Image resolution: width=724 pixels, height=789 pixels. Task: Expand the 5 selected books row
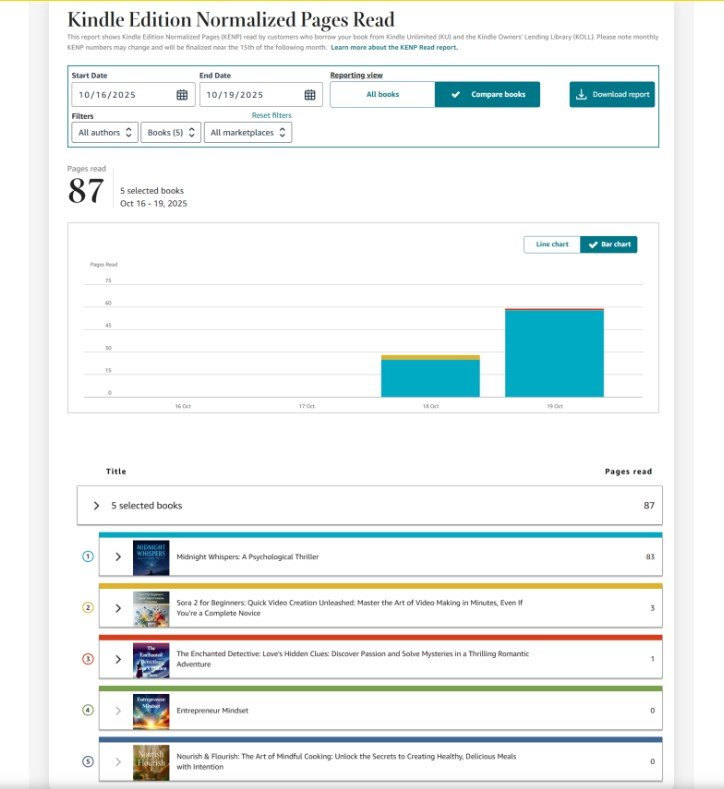(x=96, y=506)
